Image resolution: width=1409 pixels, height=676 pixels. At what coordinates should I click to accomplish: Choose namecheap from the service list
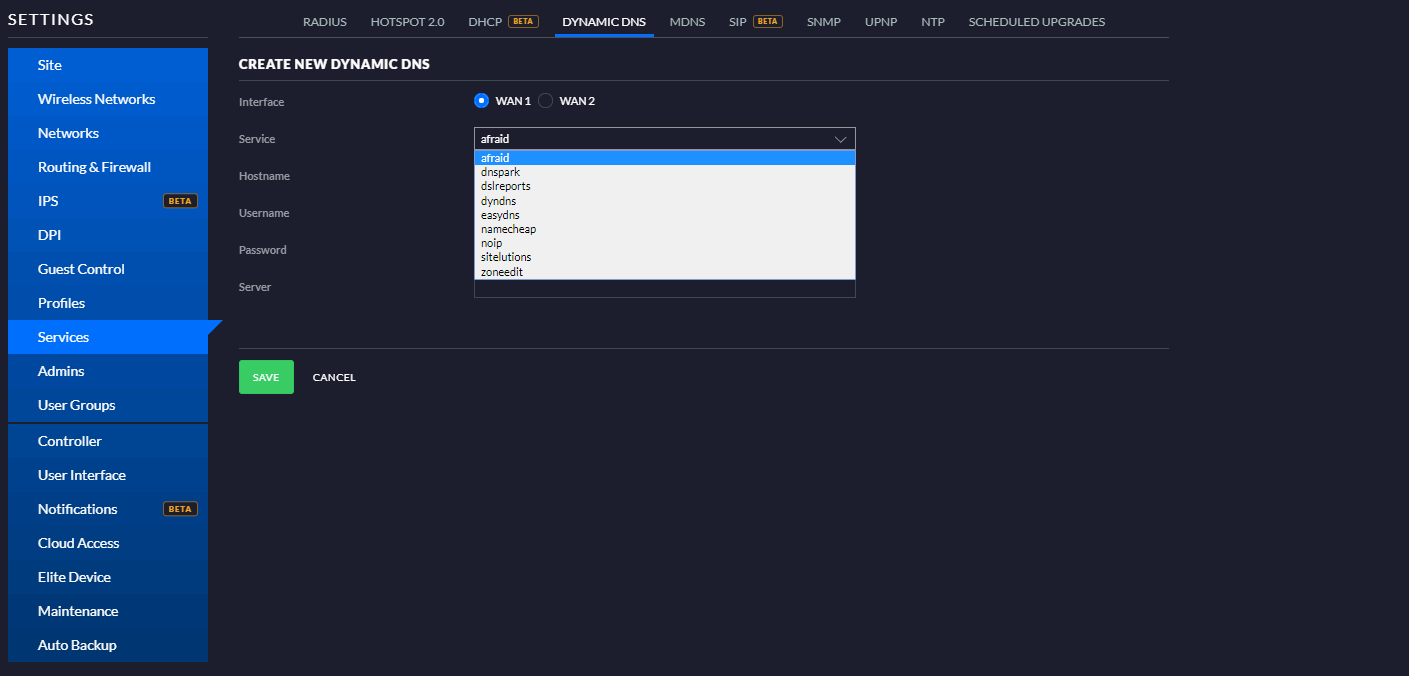(x=508, y=229)
